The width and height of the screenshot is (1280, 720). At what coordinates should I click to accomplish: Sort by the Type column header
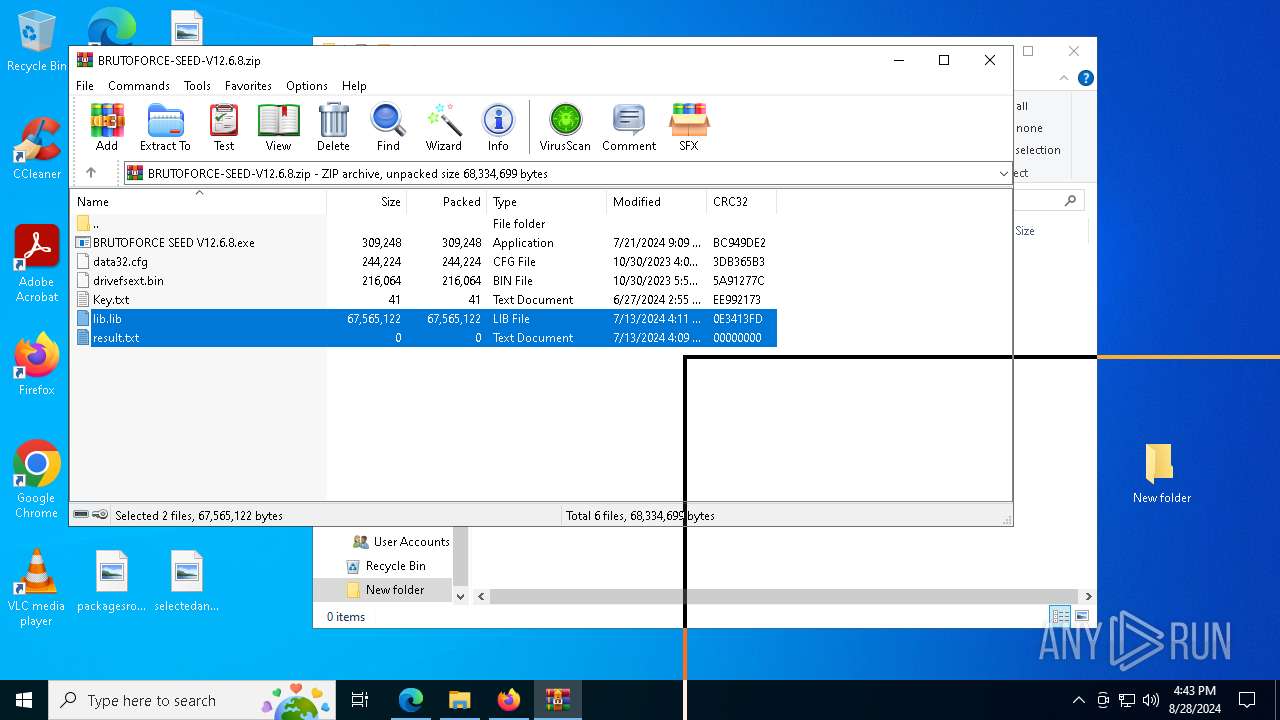547,202
